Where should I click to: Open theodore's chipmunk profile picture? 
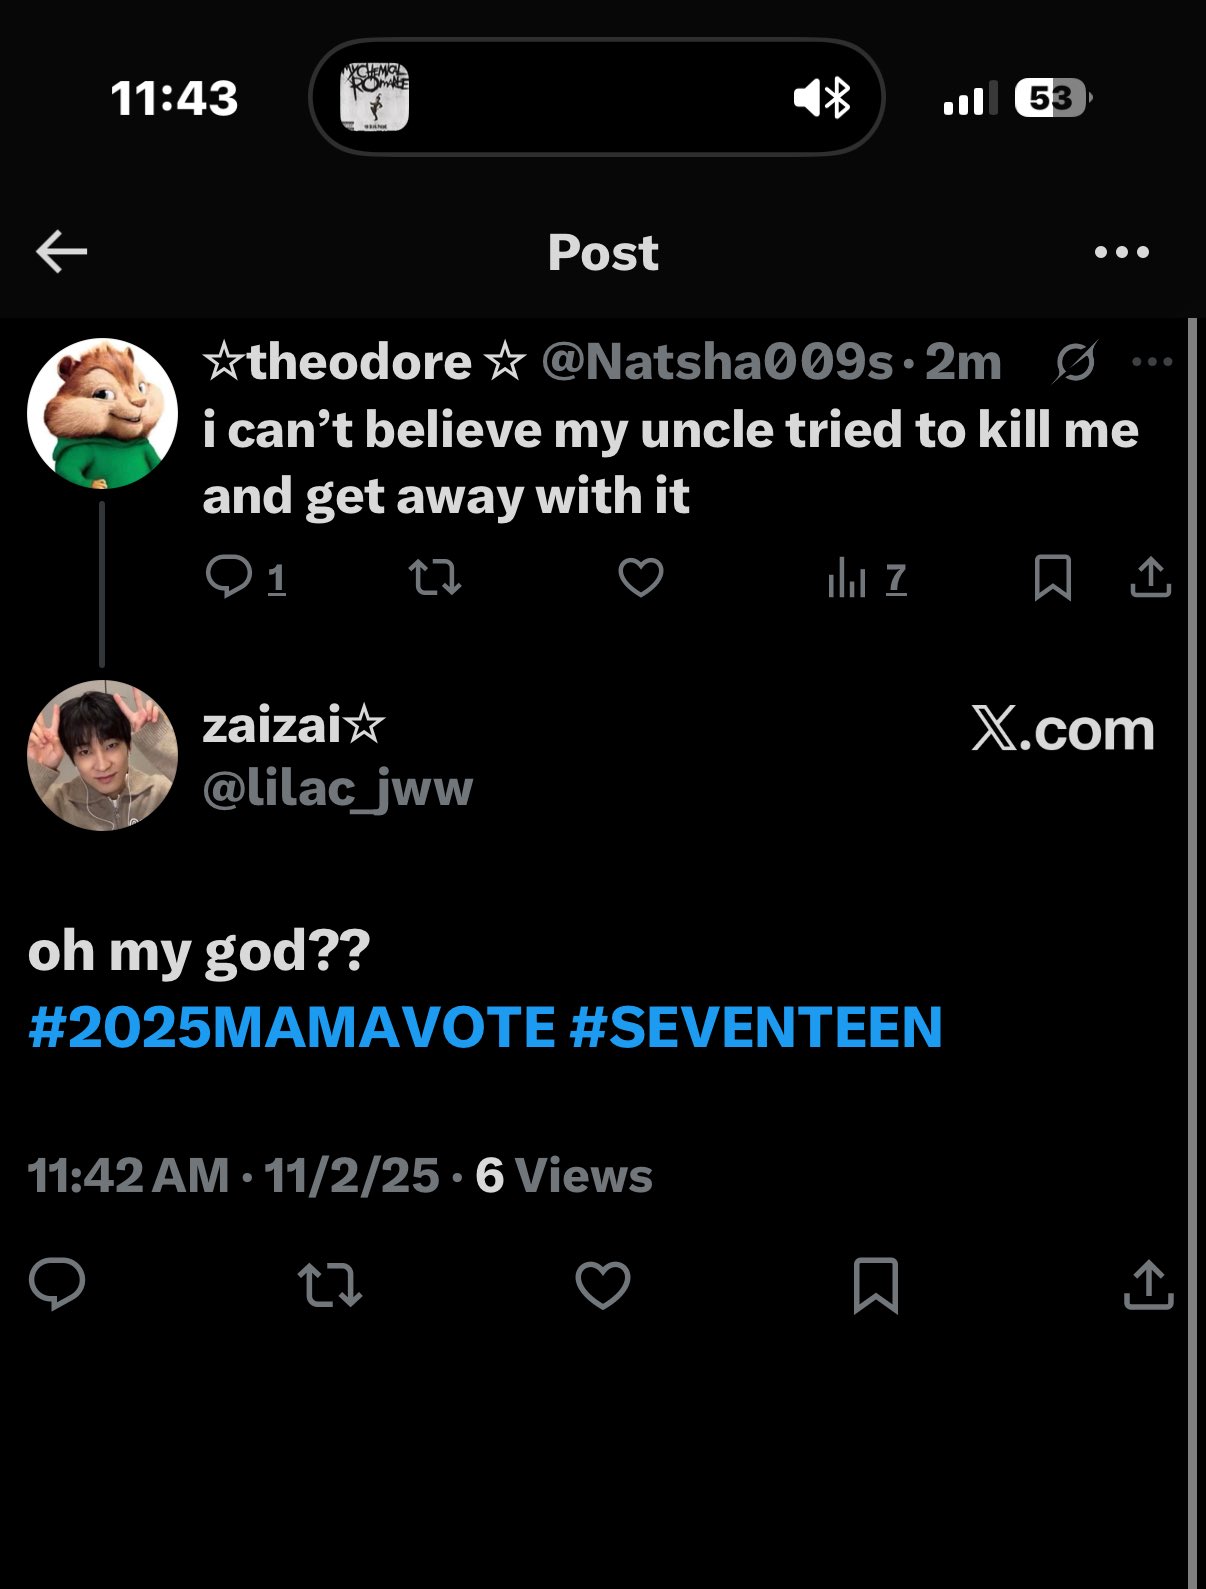(102, 414)
